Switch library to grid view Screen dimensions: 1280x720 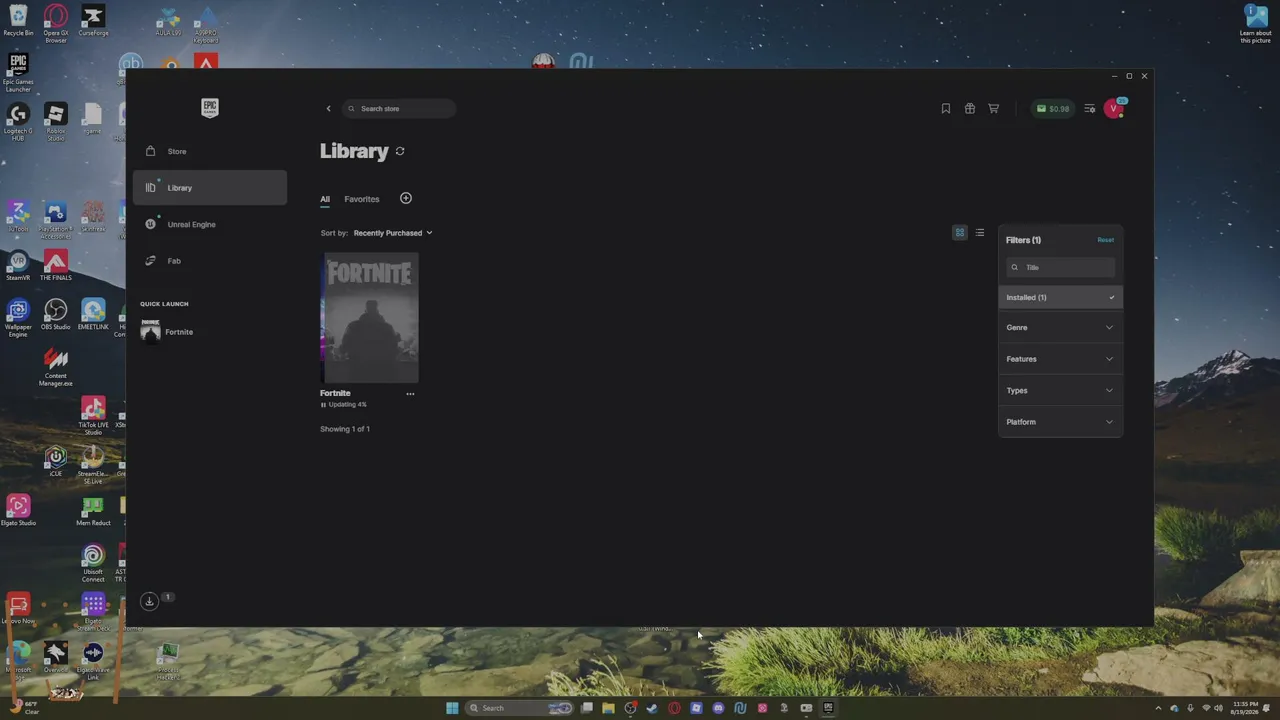(960, 233)
